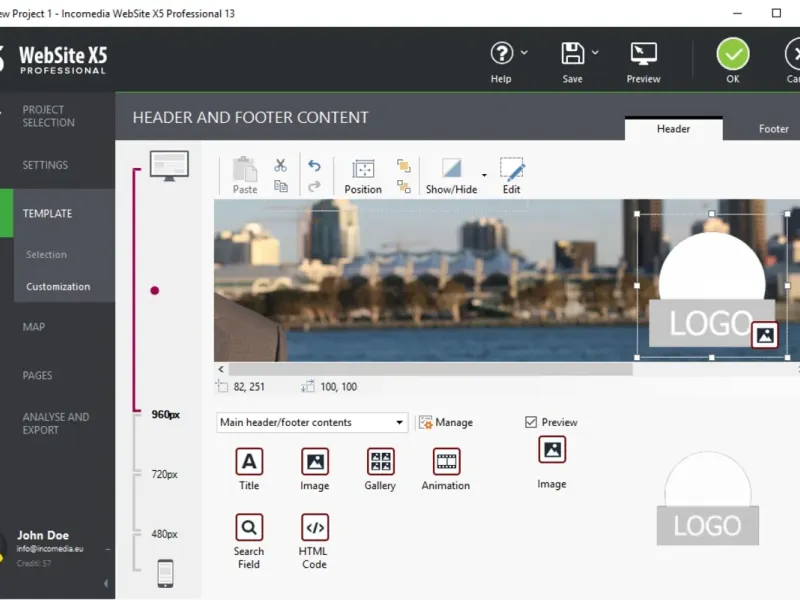Go to Analyse and Export step
800x600 pixels.
tap(56, 423)
